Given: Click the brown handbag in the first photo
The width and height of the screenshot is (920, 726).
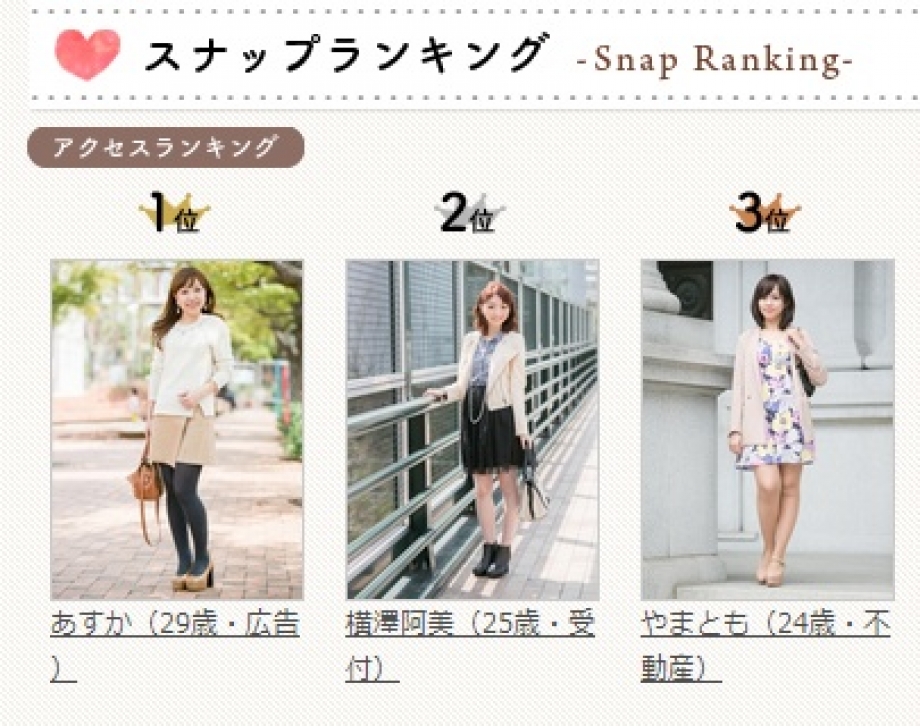Looking at the screenshot, I should [x=146, y=481].
